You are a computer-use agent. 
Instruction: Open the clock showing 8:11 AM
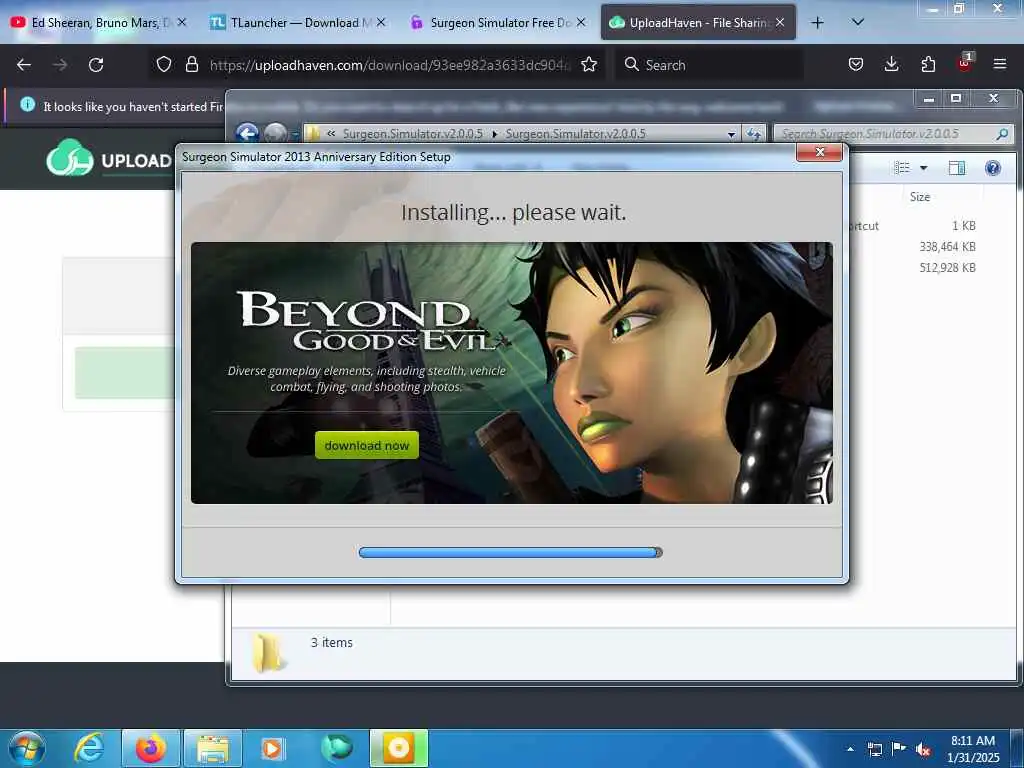(x=973, y=748)
